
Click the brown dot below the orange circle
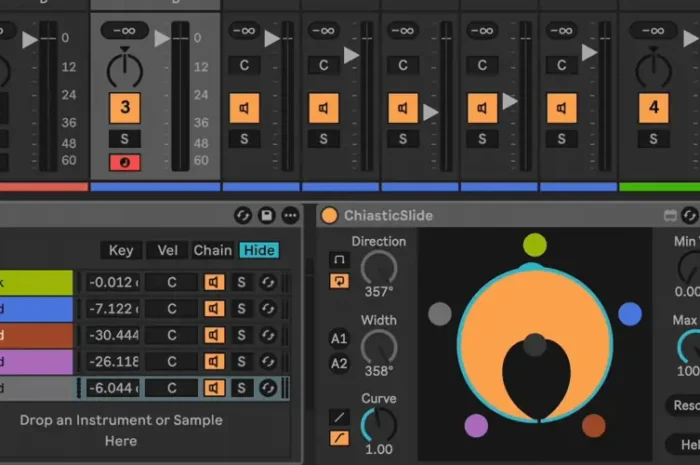coord(594,426)
